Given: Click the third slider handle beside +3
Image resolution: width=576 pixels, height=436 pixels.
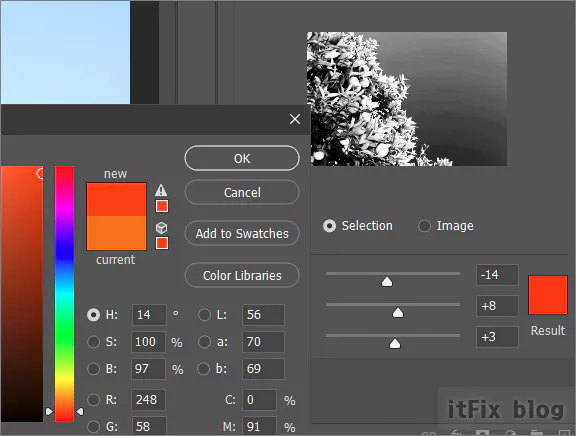Looking at the screenshot, I should pyautogui.click(x=395, y=344).
